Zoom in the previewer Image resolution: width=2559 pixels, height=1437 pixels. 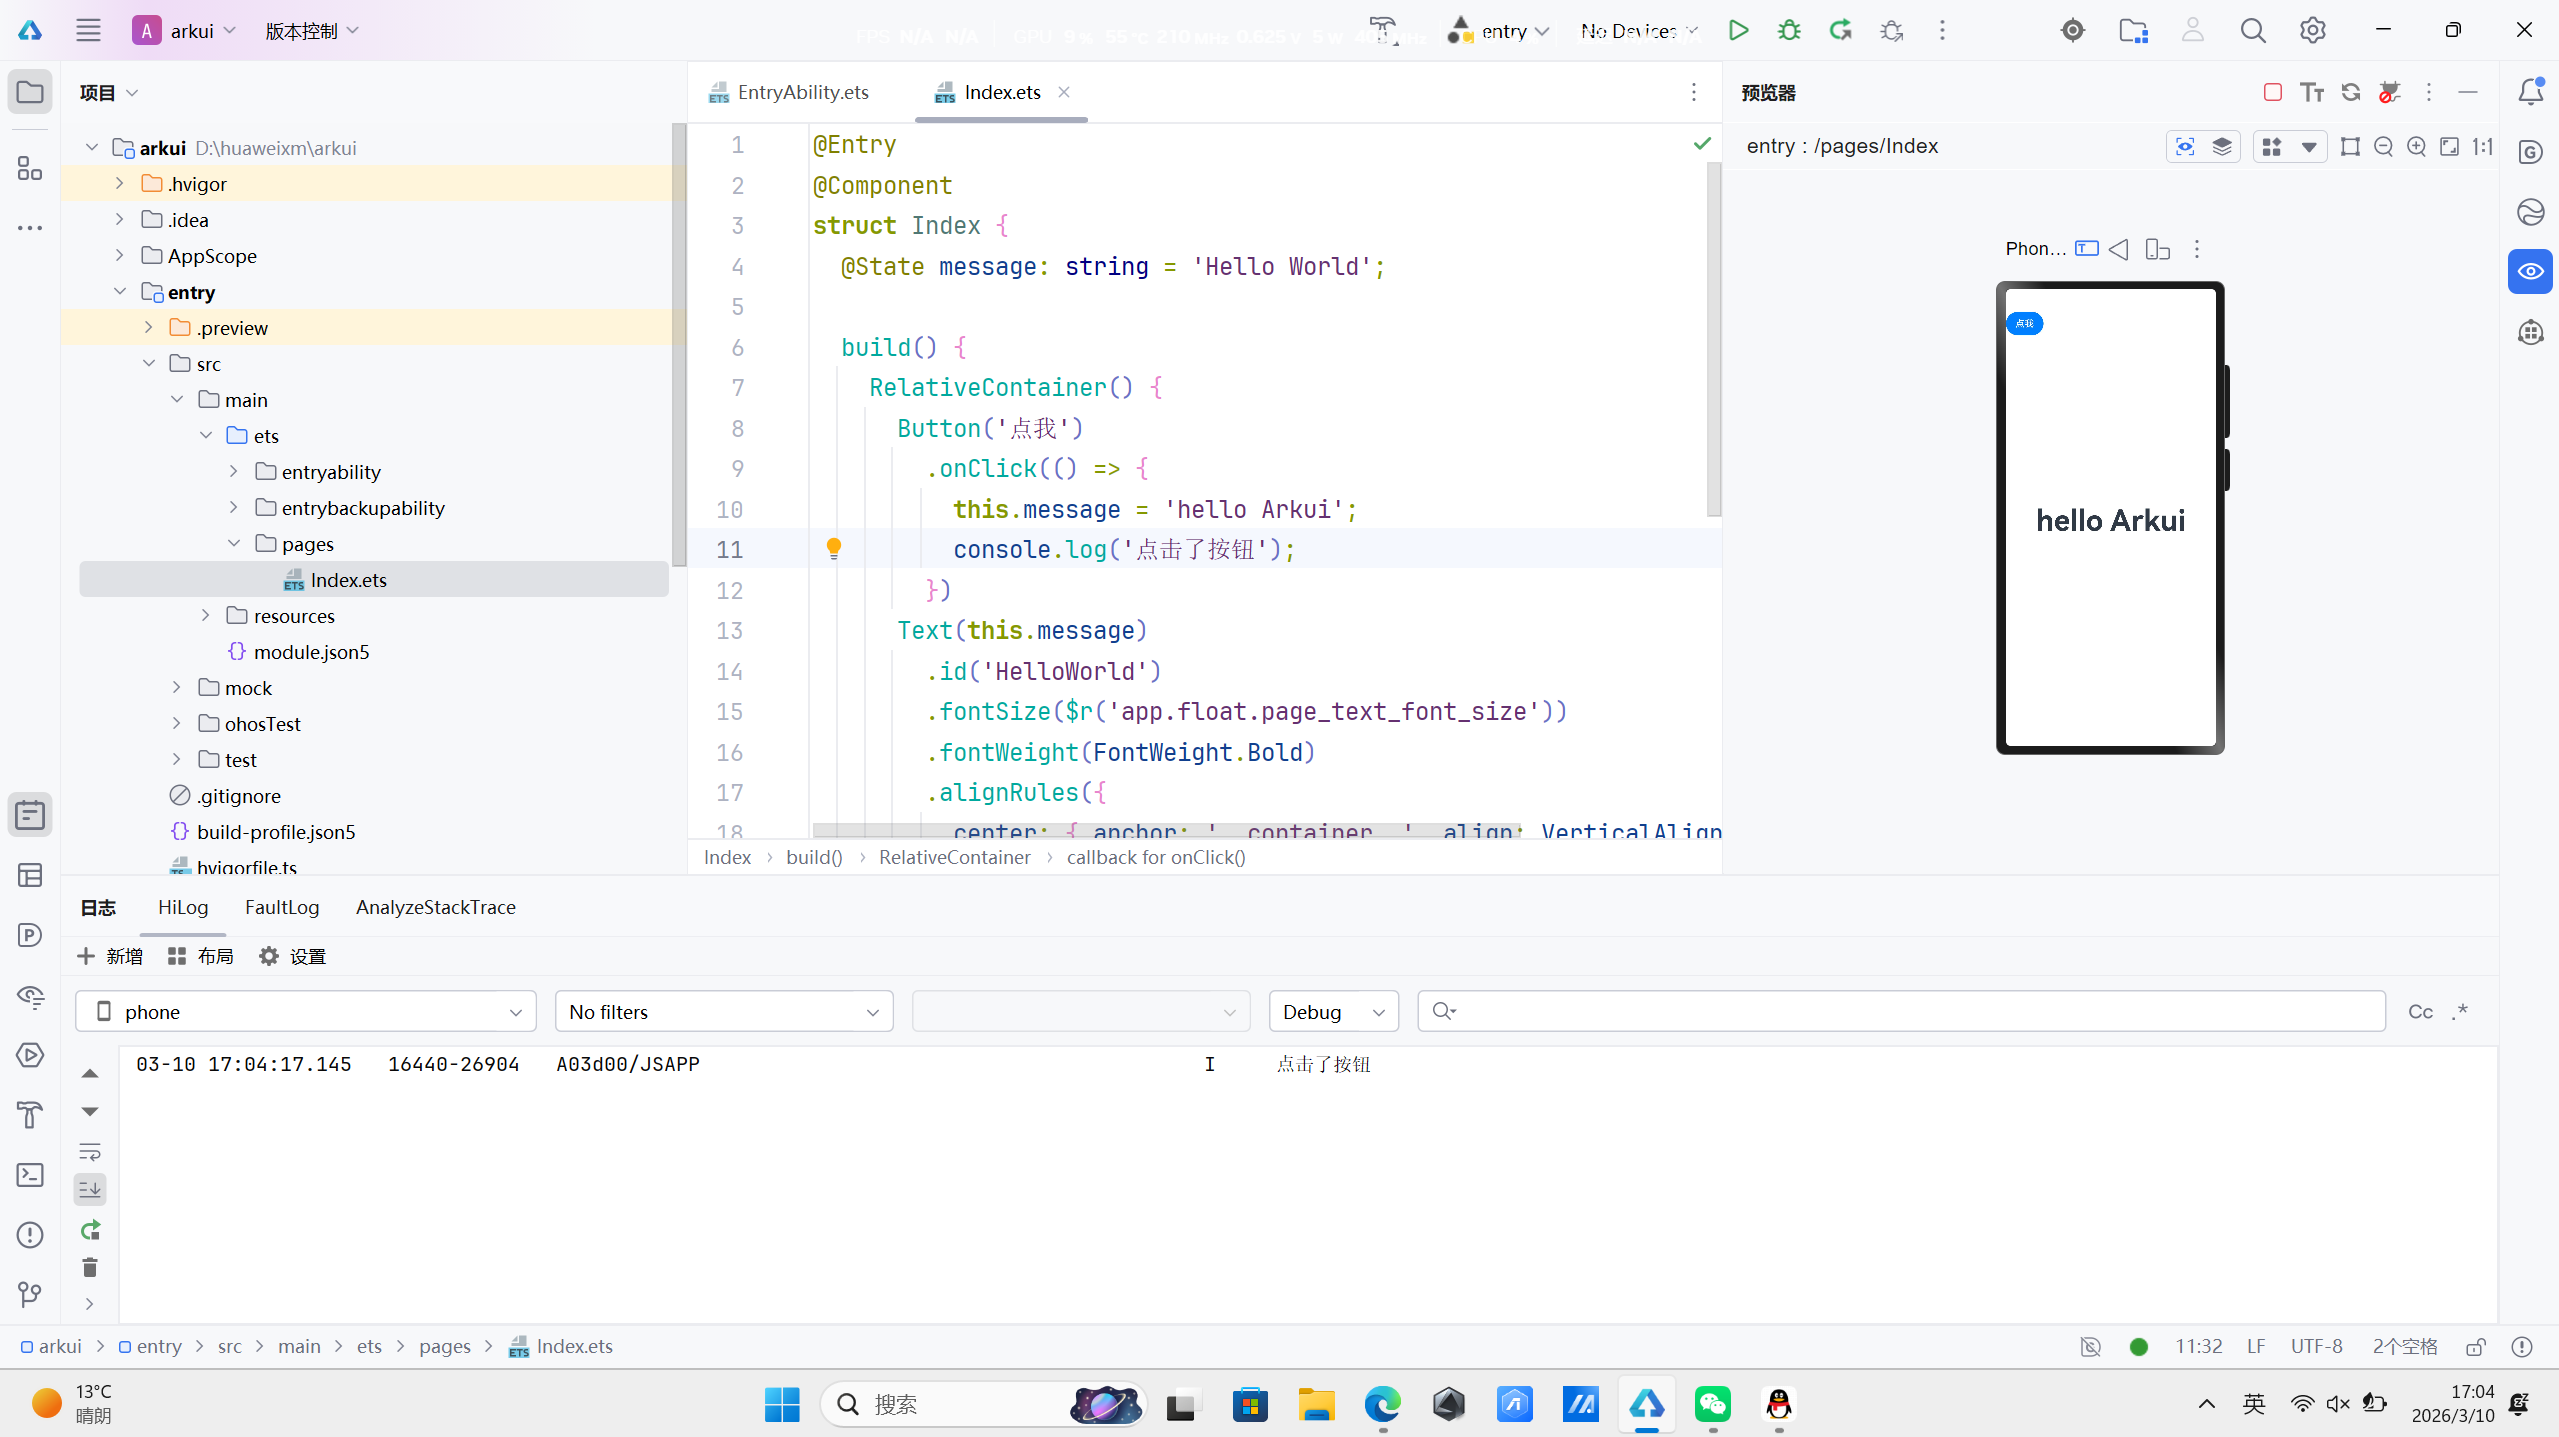point(2416,147)
